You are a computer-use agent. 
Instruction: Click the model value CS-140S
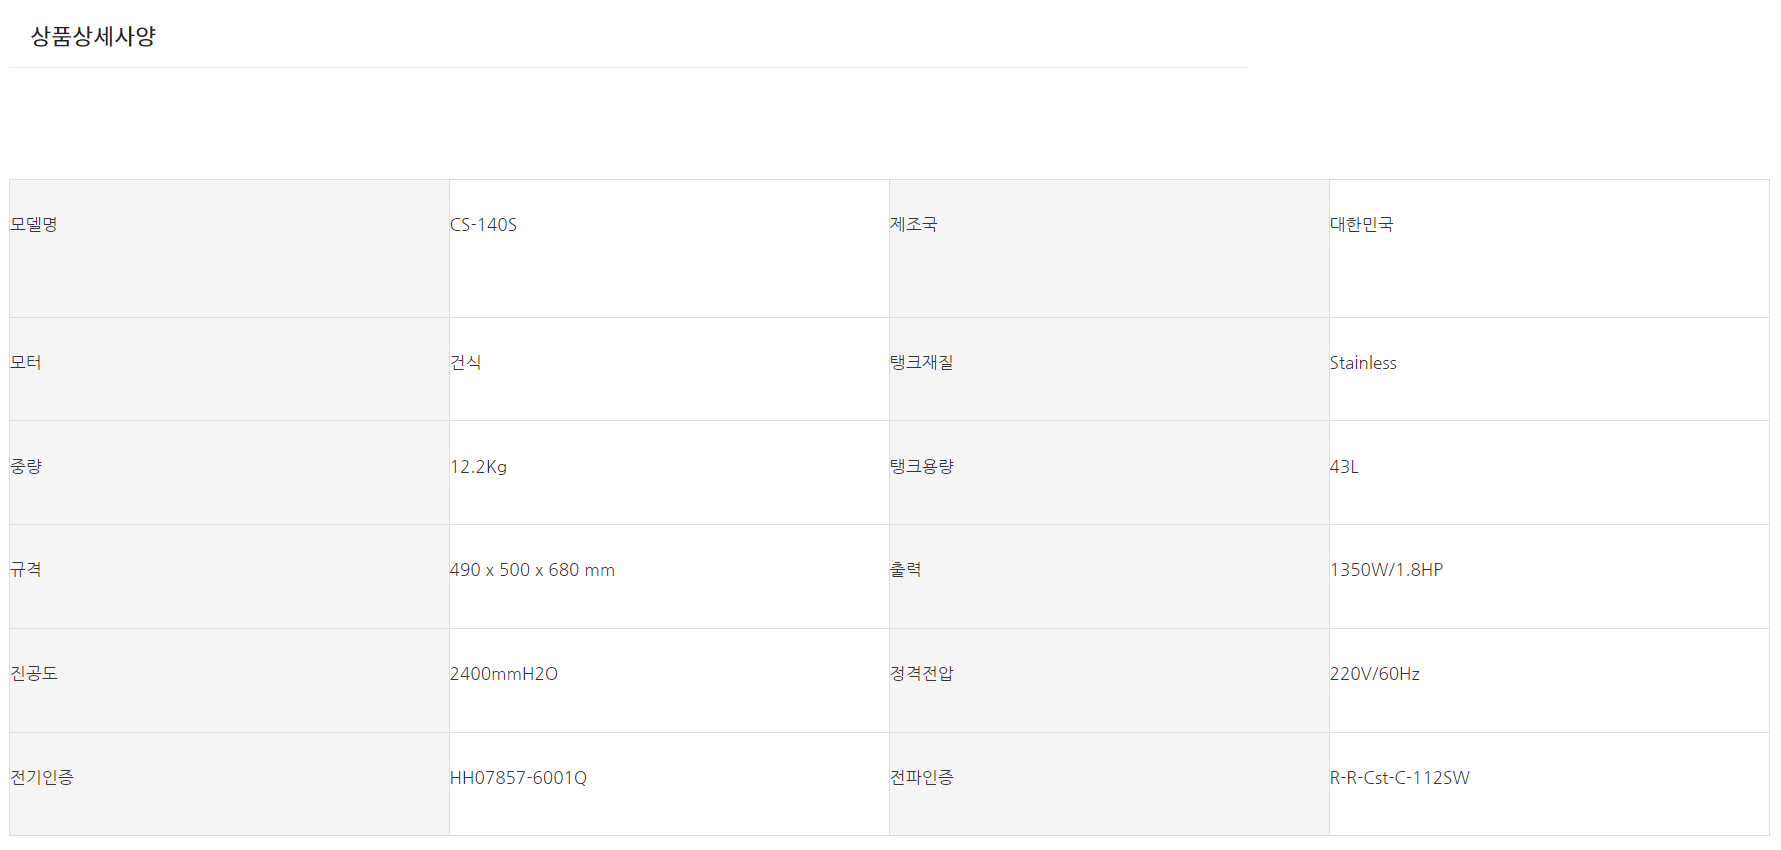point(483,225)
